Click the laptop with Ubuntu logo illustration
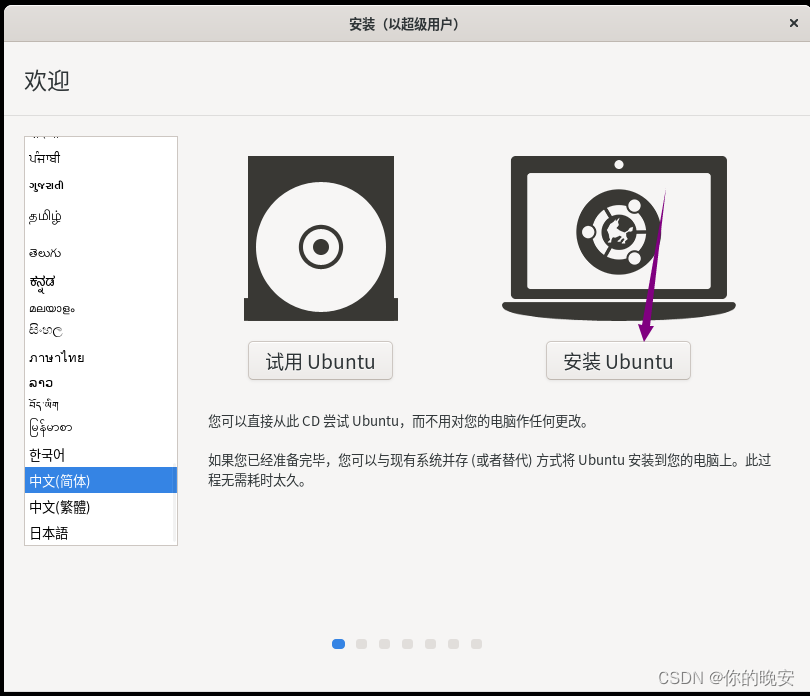810x696 pixels. (x=619, y=238)
